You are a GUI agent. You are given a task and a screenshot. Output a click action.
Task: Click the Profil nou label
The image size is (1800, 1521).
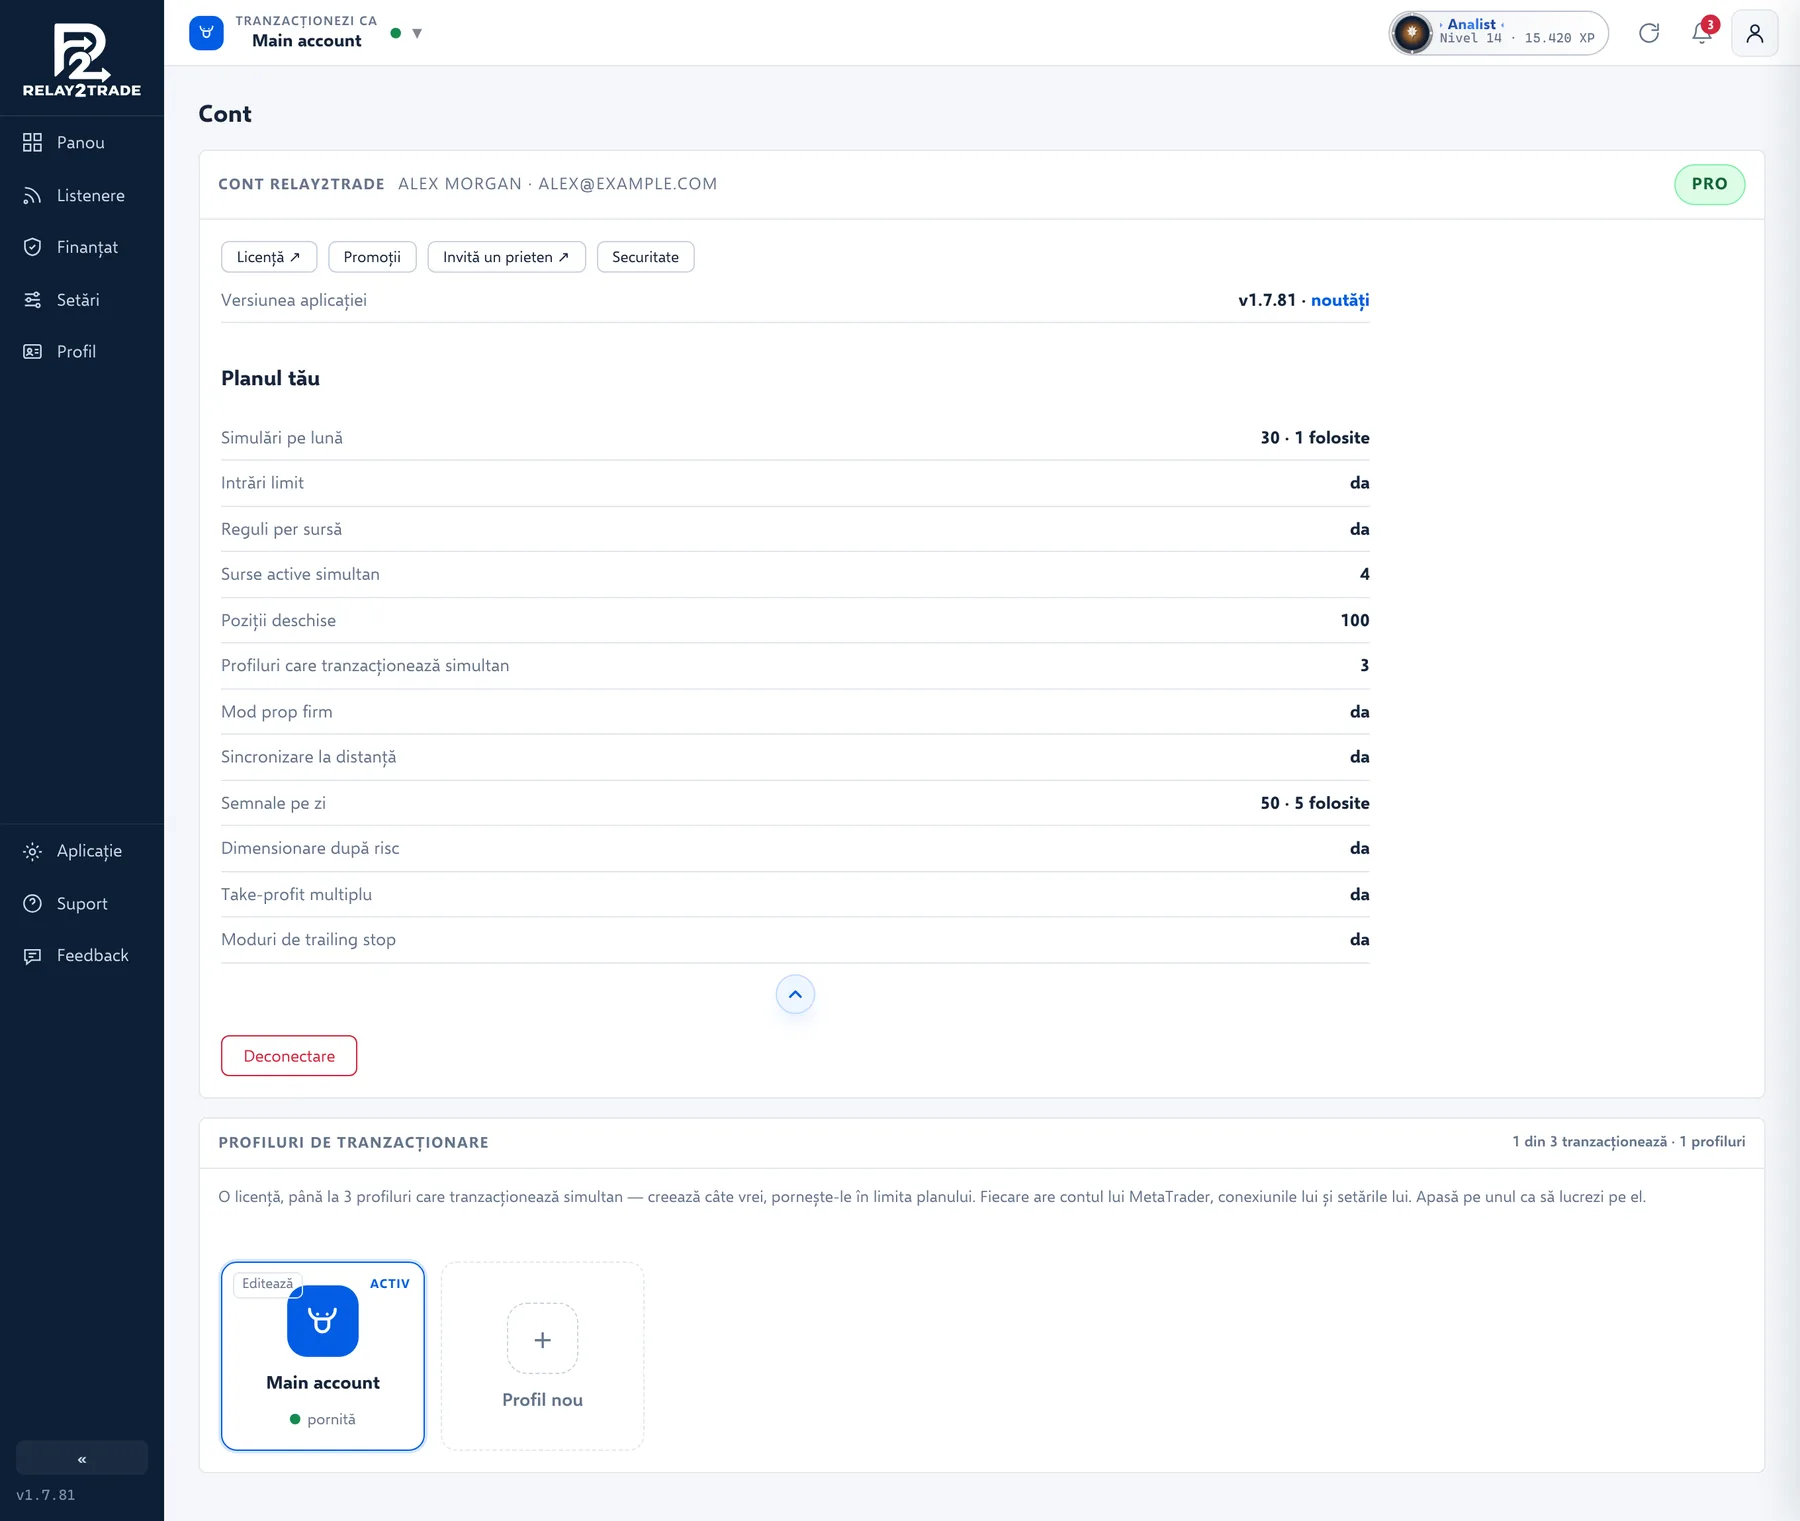click(542, 1400)
